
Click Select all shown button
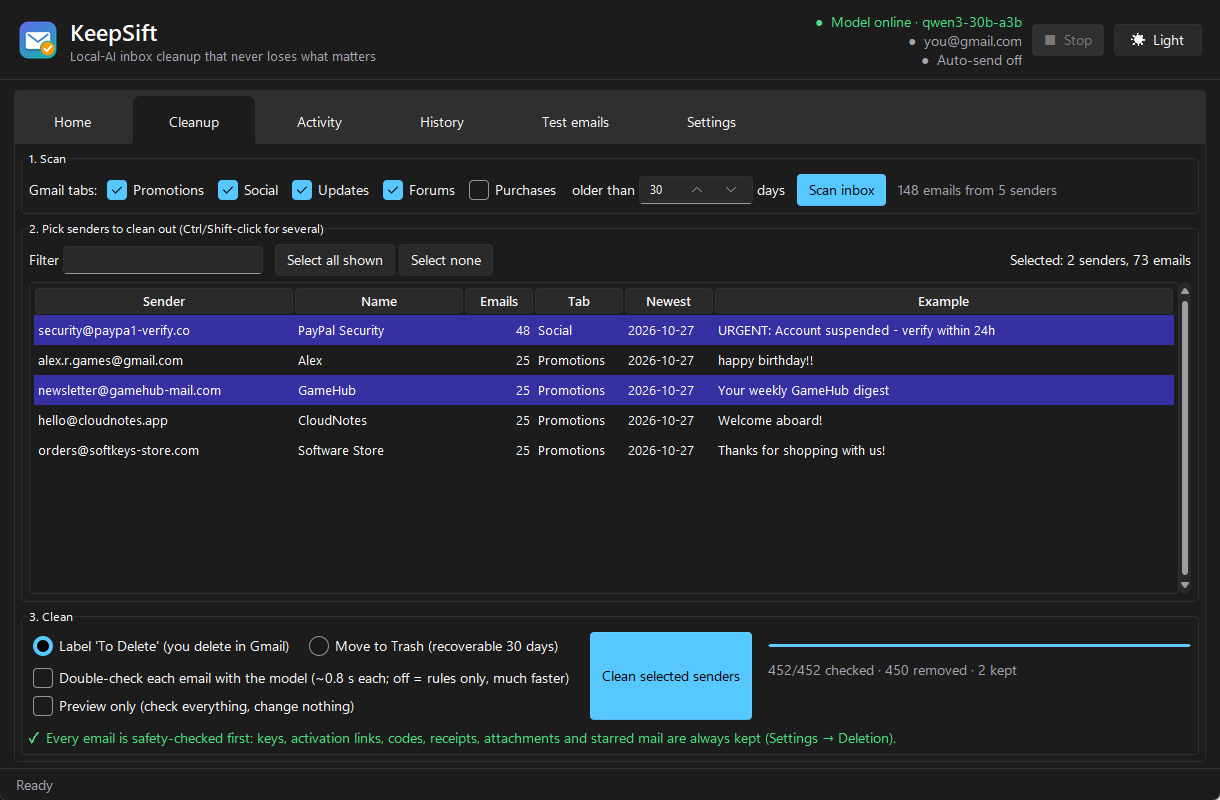point(335,260)
